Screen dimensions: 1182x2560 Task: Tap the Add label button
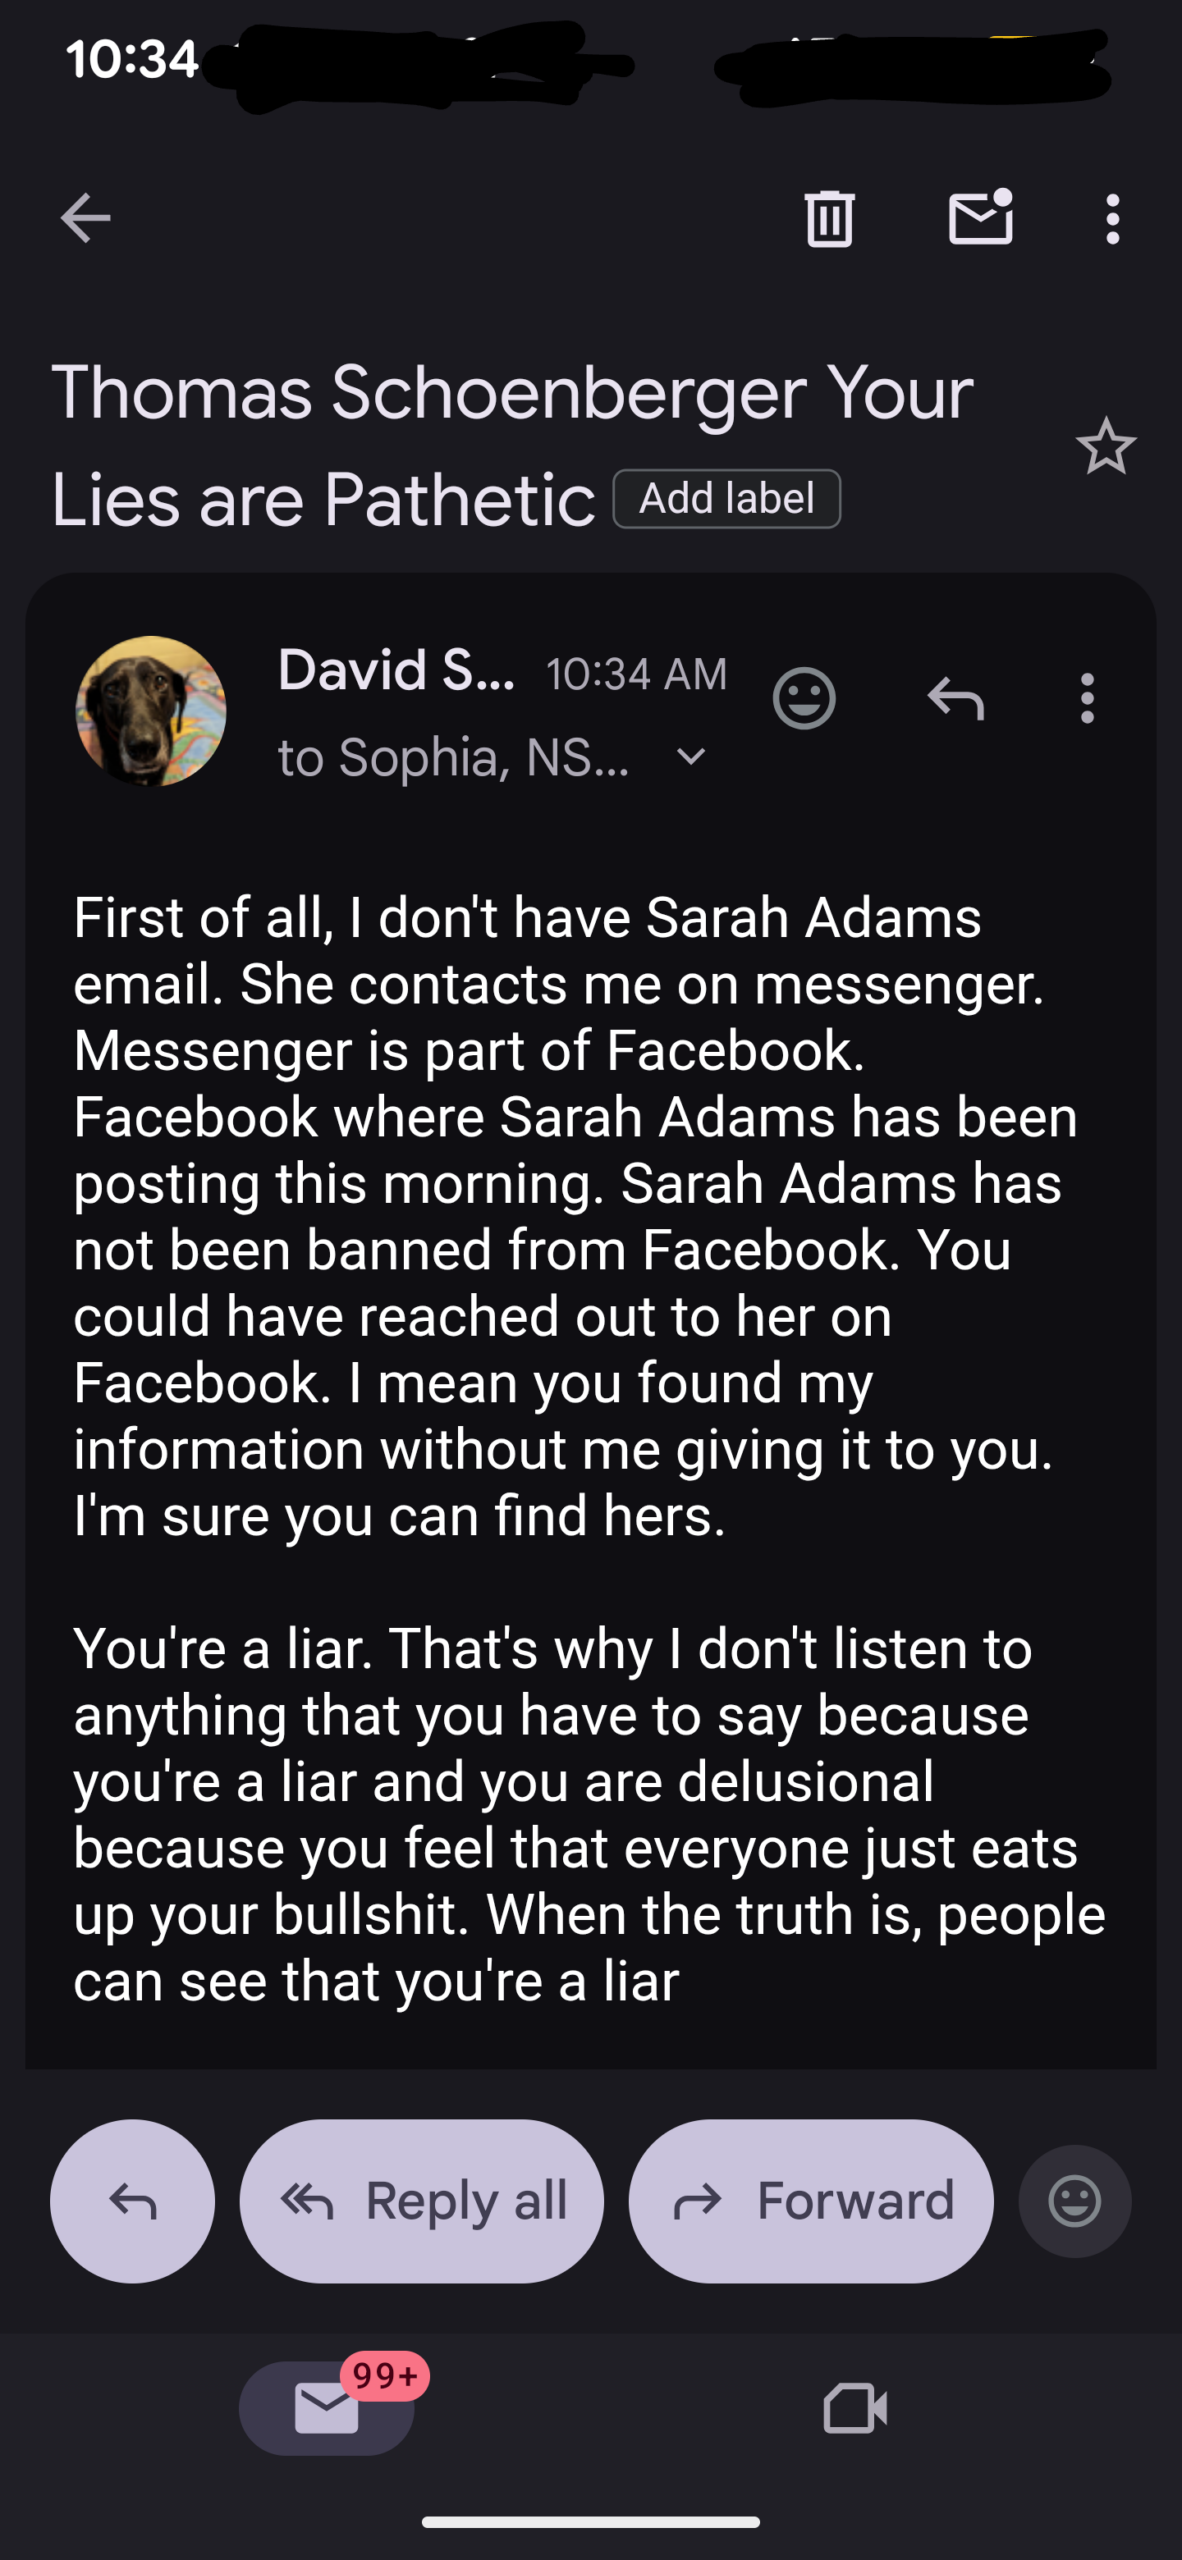726,499
